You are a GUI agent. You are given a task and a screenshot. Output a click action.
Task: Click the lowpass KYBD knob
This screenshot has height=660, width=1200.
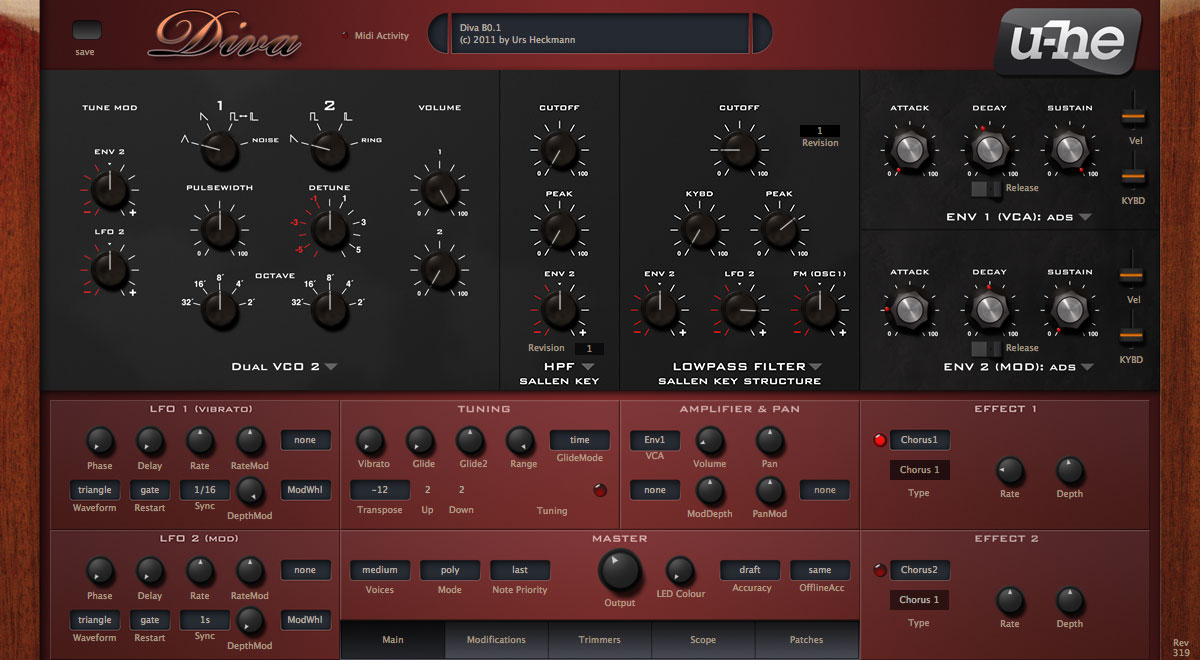(x=699, y=229)
